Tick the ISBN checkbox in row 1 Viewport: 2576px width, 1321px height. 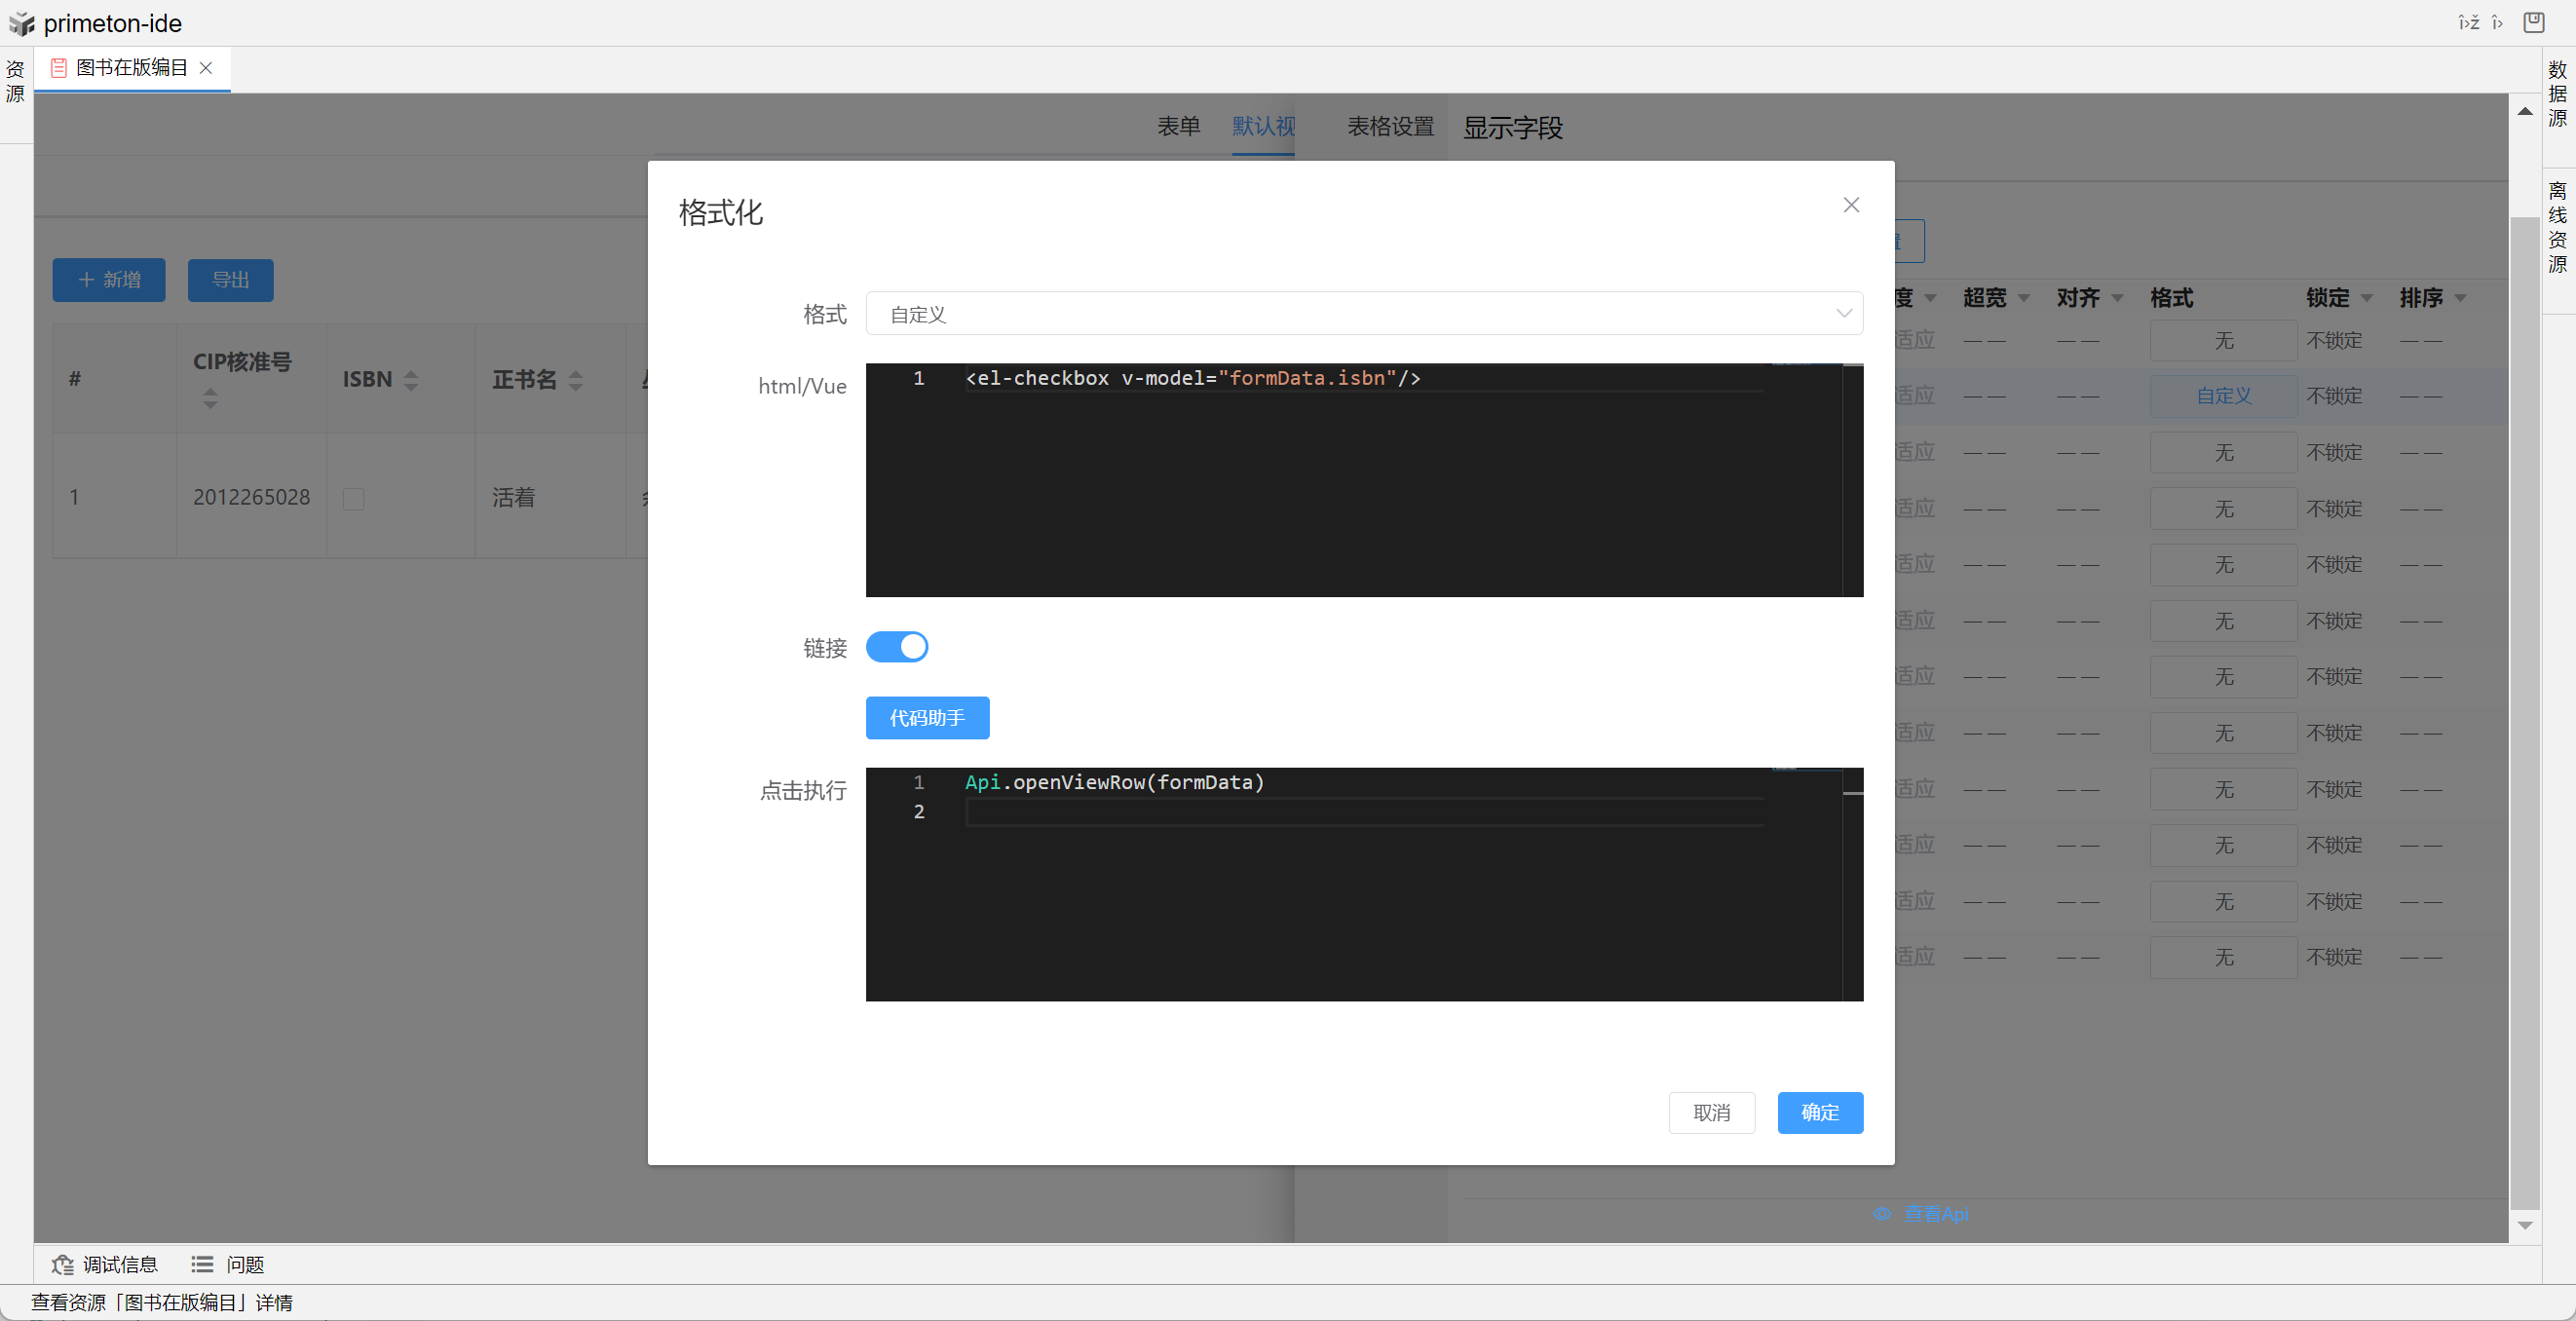pyautogui.click(x=353, y=498)
